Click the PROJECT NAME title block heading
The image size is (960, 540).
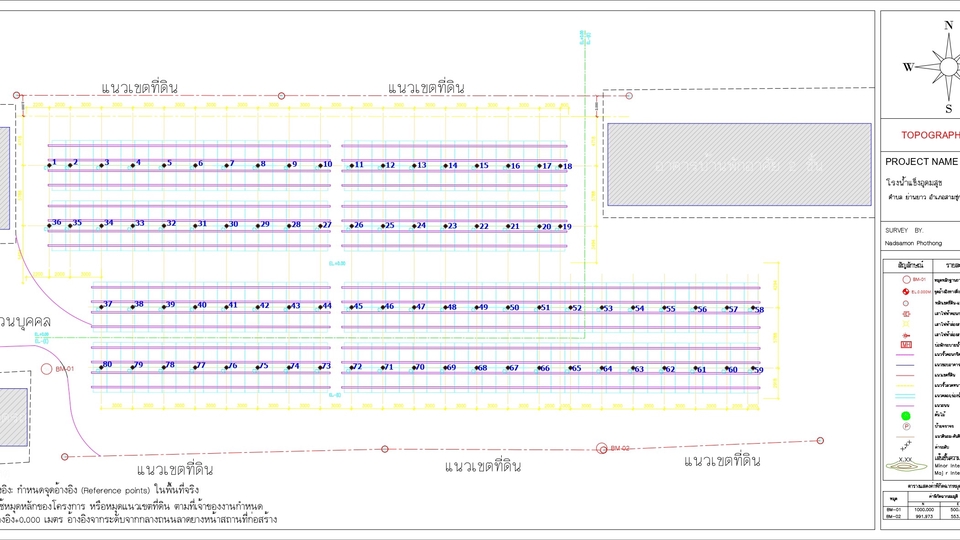point(921,161)
